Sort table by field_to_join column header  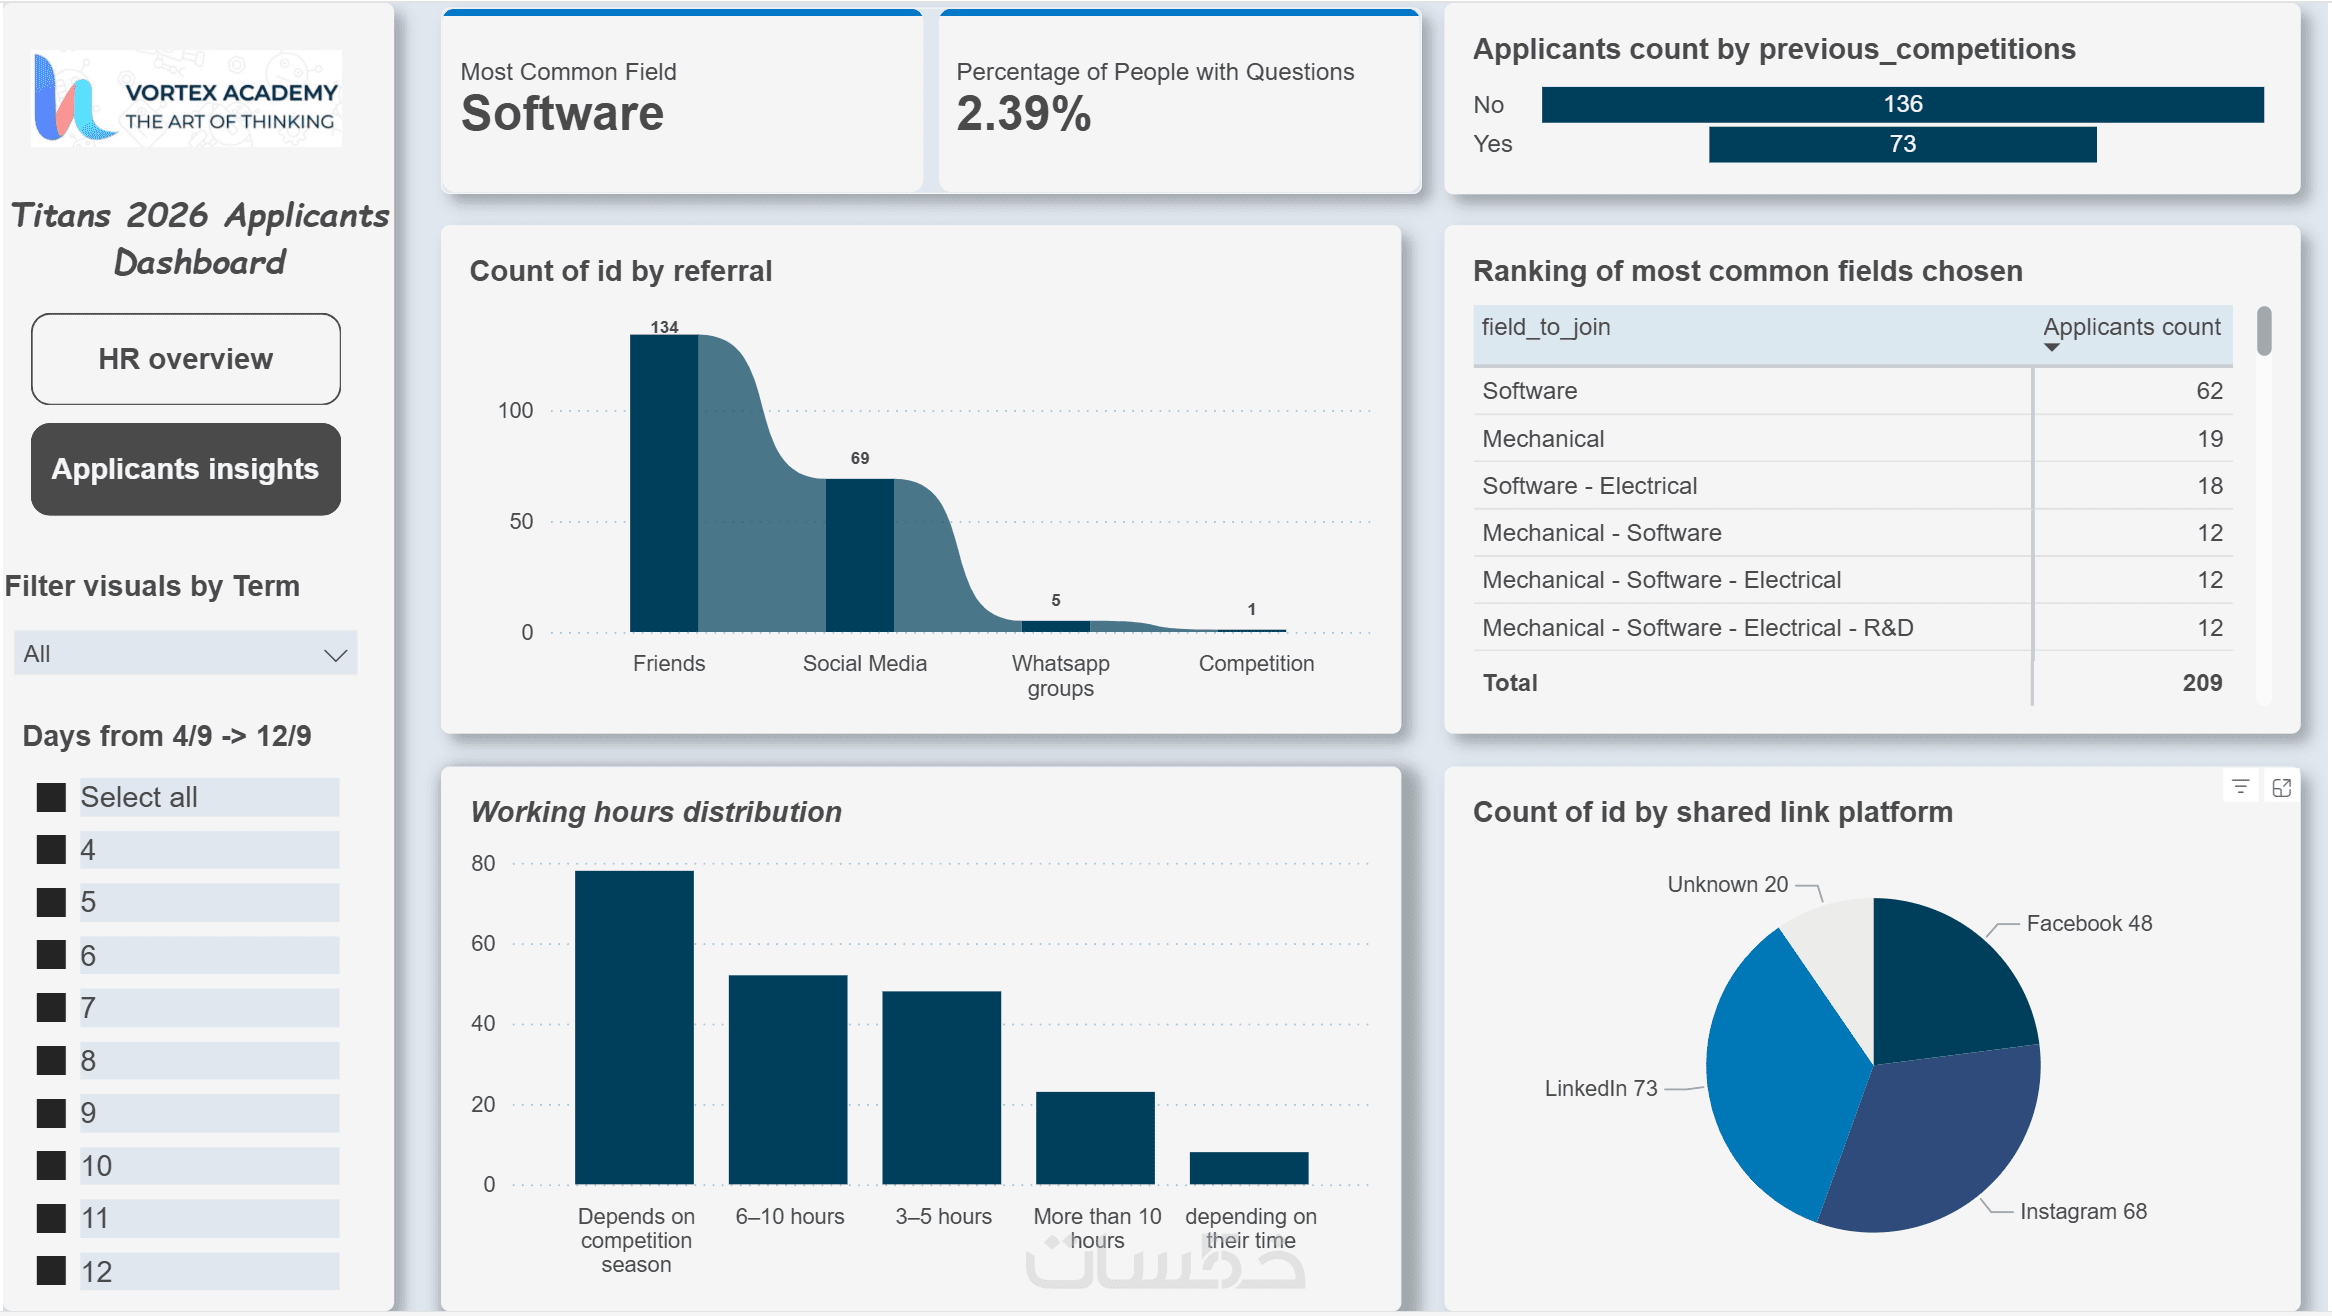(1546, 327)
